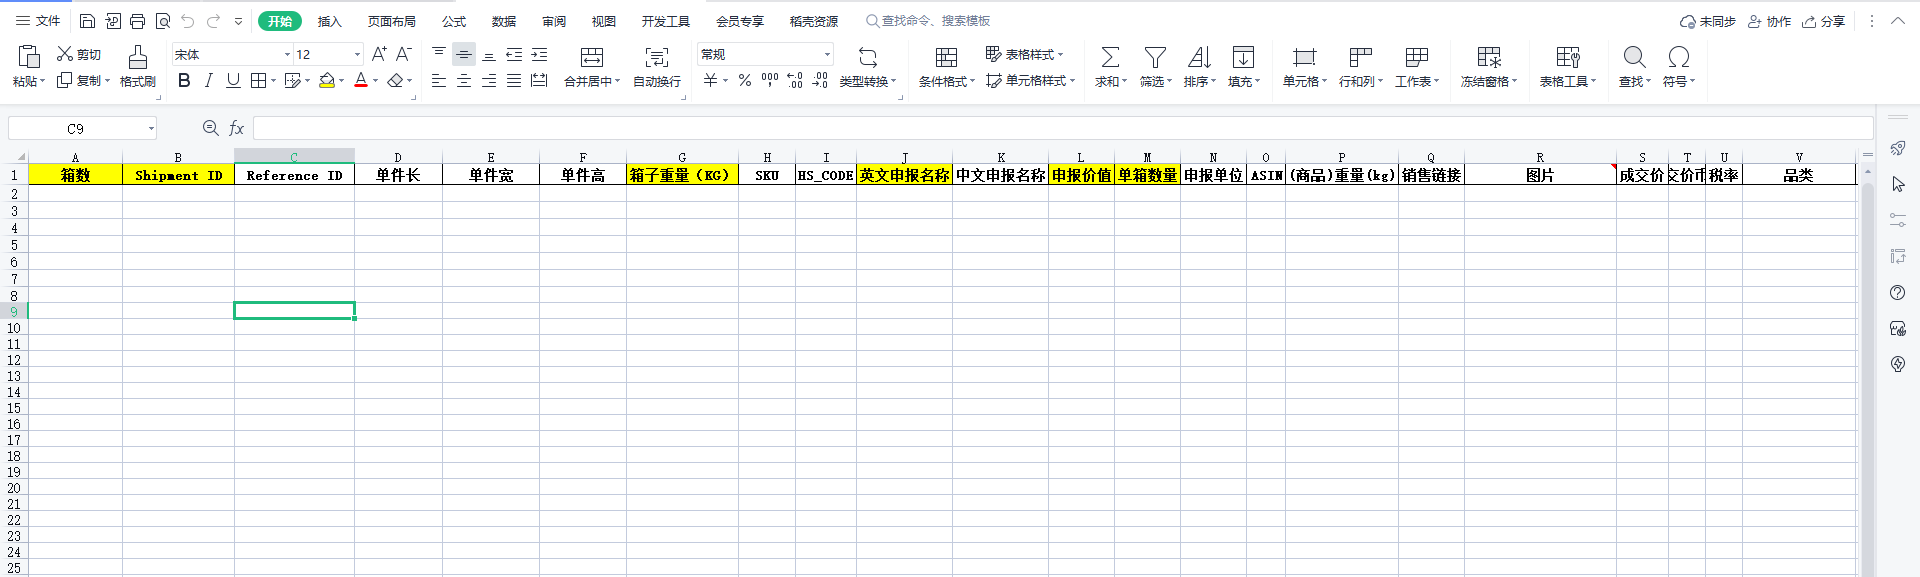
Task: Click the fill color bucket icon
Action: (x=327, y=80)
